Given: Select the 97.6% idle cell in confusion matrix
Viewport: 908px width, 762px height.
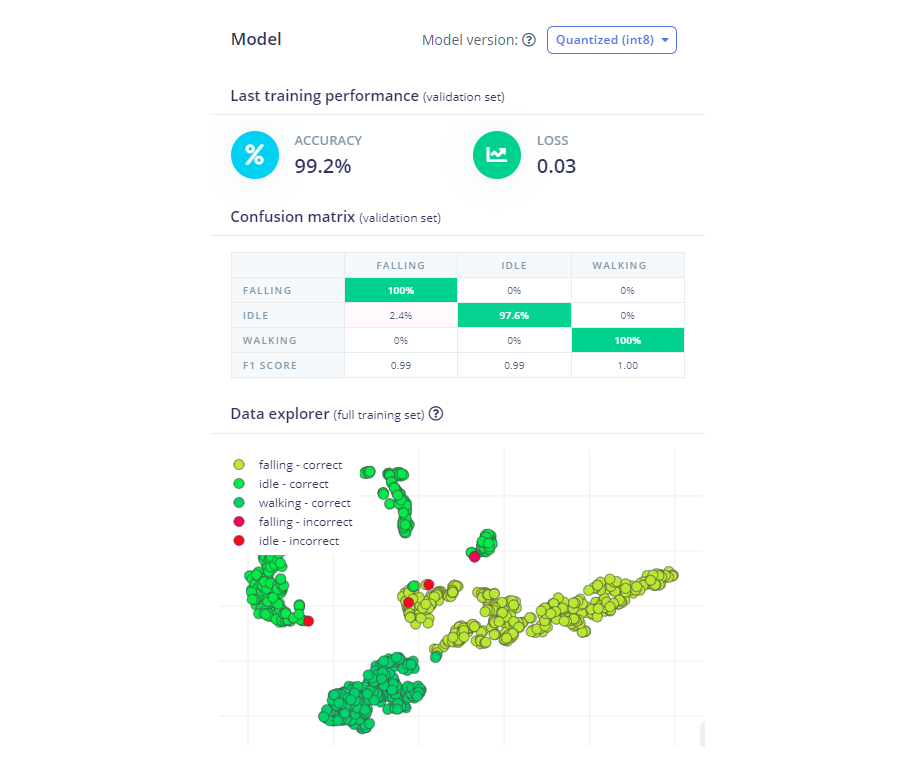Looking at the screenshot, I should [514, 316].
